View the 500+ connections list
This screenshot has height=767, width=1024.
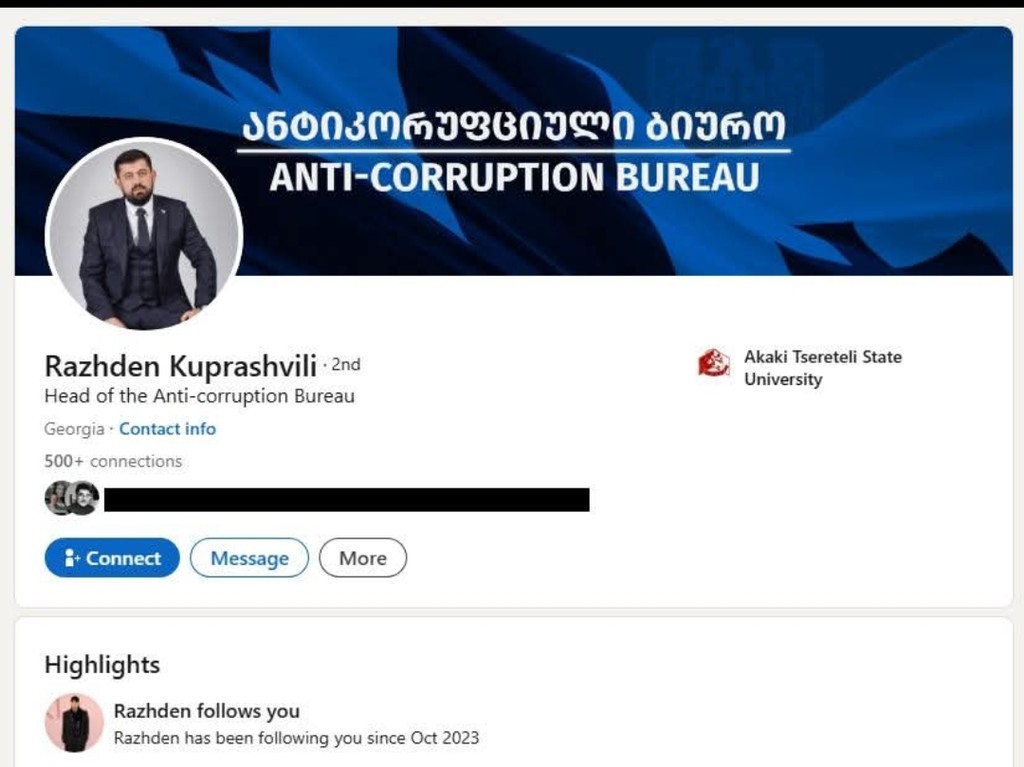point(113,461)
